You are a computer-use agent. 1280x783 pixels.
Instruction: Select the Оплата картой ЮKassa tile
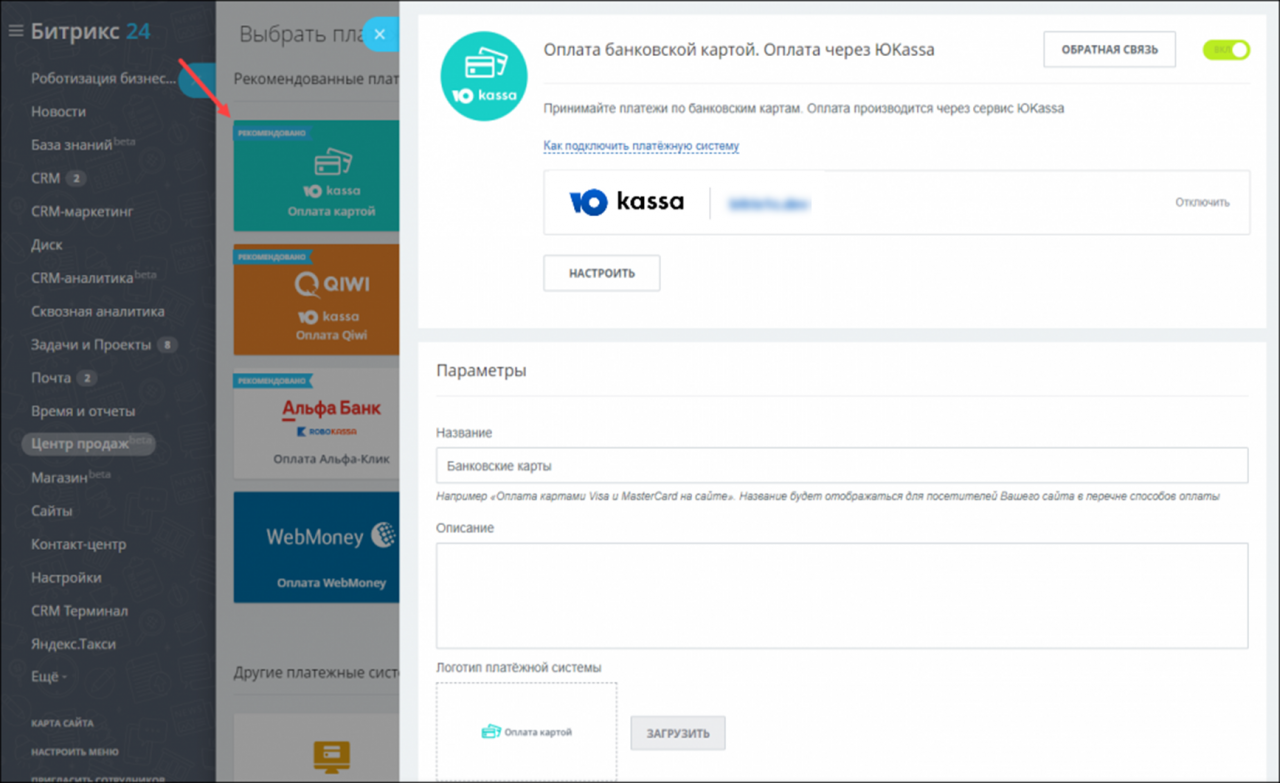[x=316, y=176]
